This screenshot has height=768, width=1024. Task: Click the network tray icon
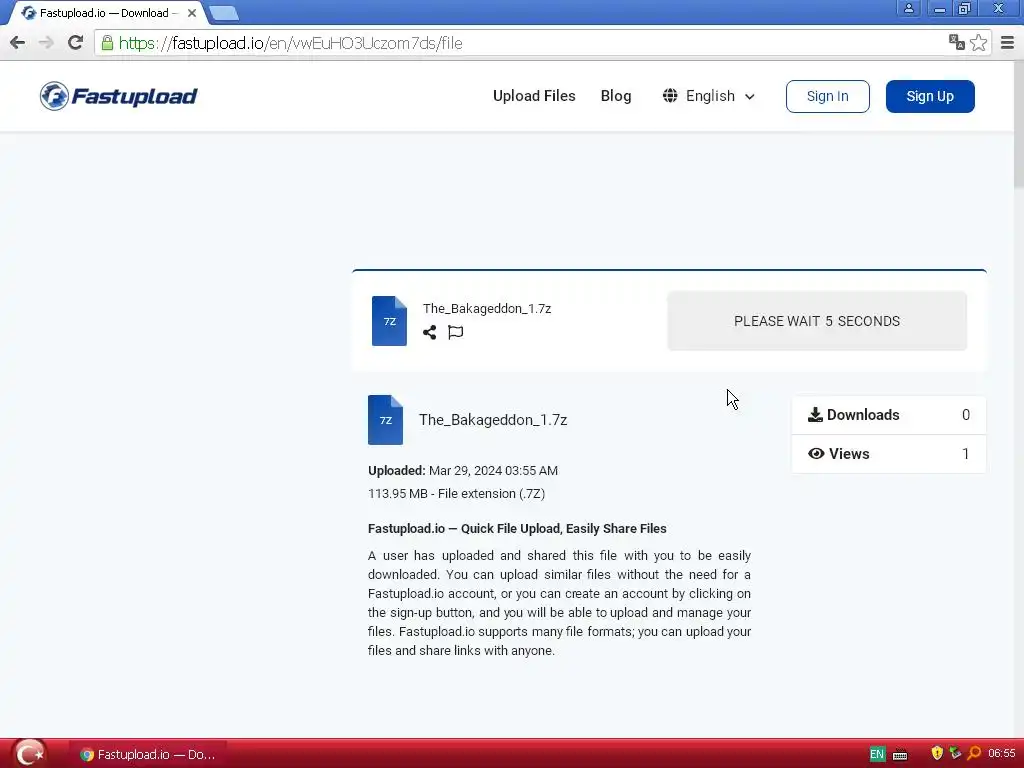pyautogui.click(x=955, y=753)
